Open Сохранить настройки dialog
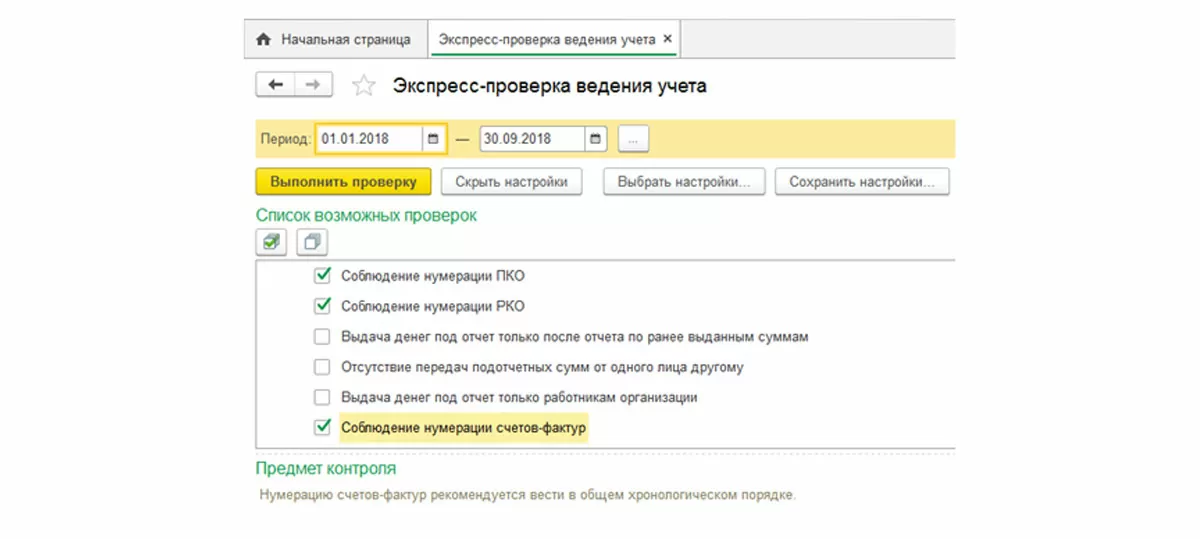This screenshot has width=1200, height=539. (861, 182)
